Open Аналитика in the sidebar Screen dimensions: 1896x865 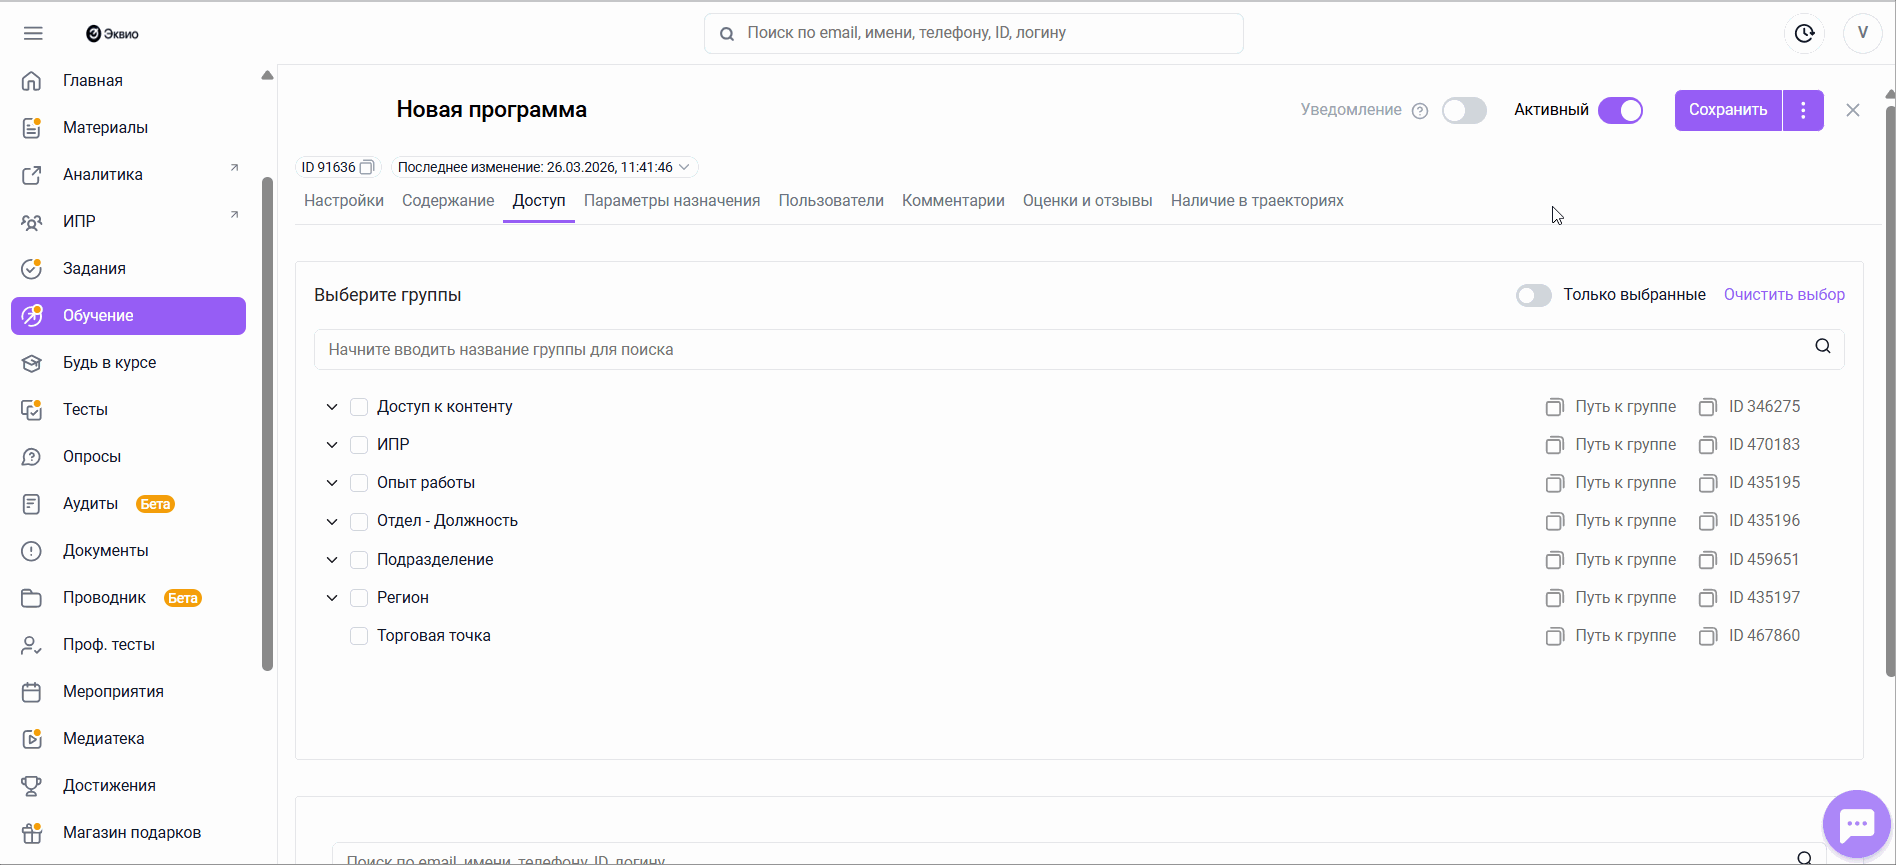128,175
